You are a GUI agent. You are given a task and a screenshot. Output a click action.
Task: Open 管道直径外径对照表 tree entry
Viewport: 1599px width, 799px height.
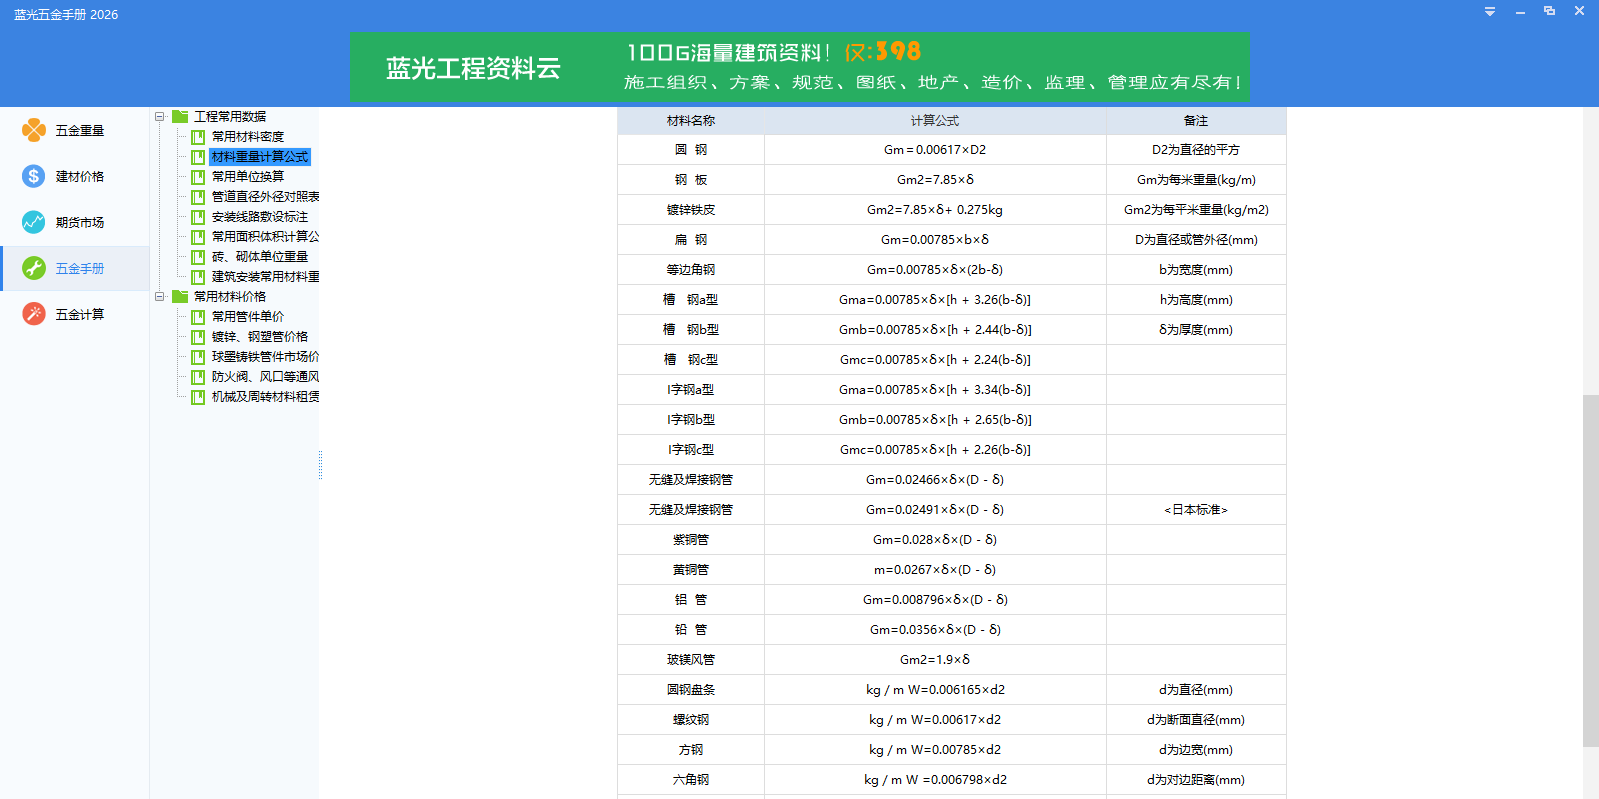(x=265, y=197)
